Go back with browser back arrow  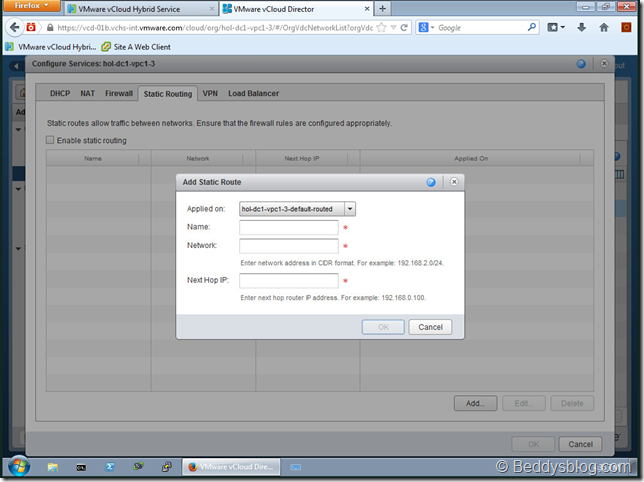[x=14, y=28]
